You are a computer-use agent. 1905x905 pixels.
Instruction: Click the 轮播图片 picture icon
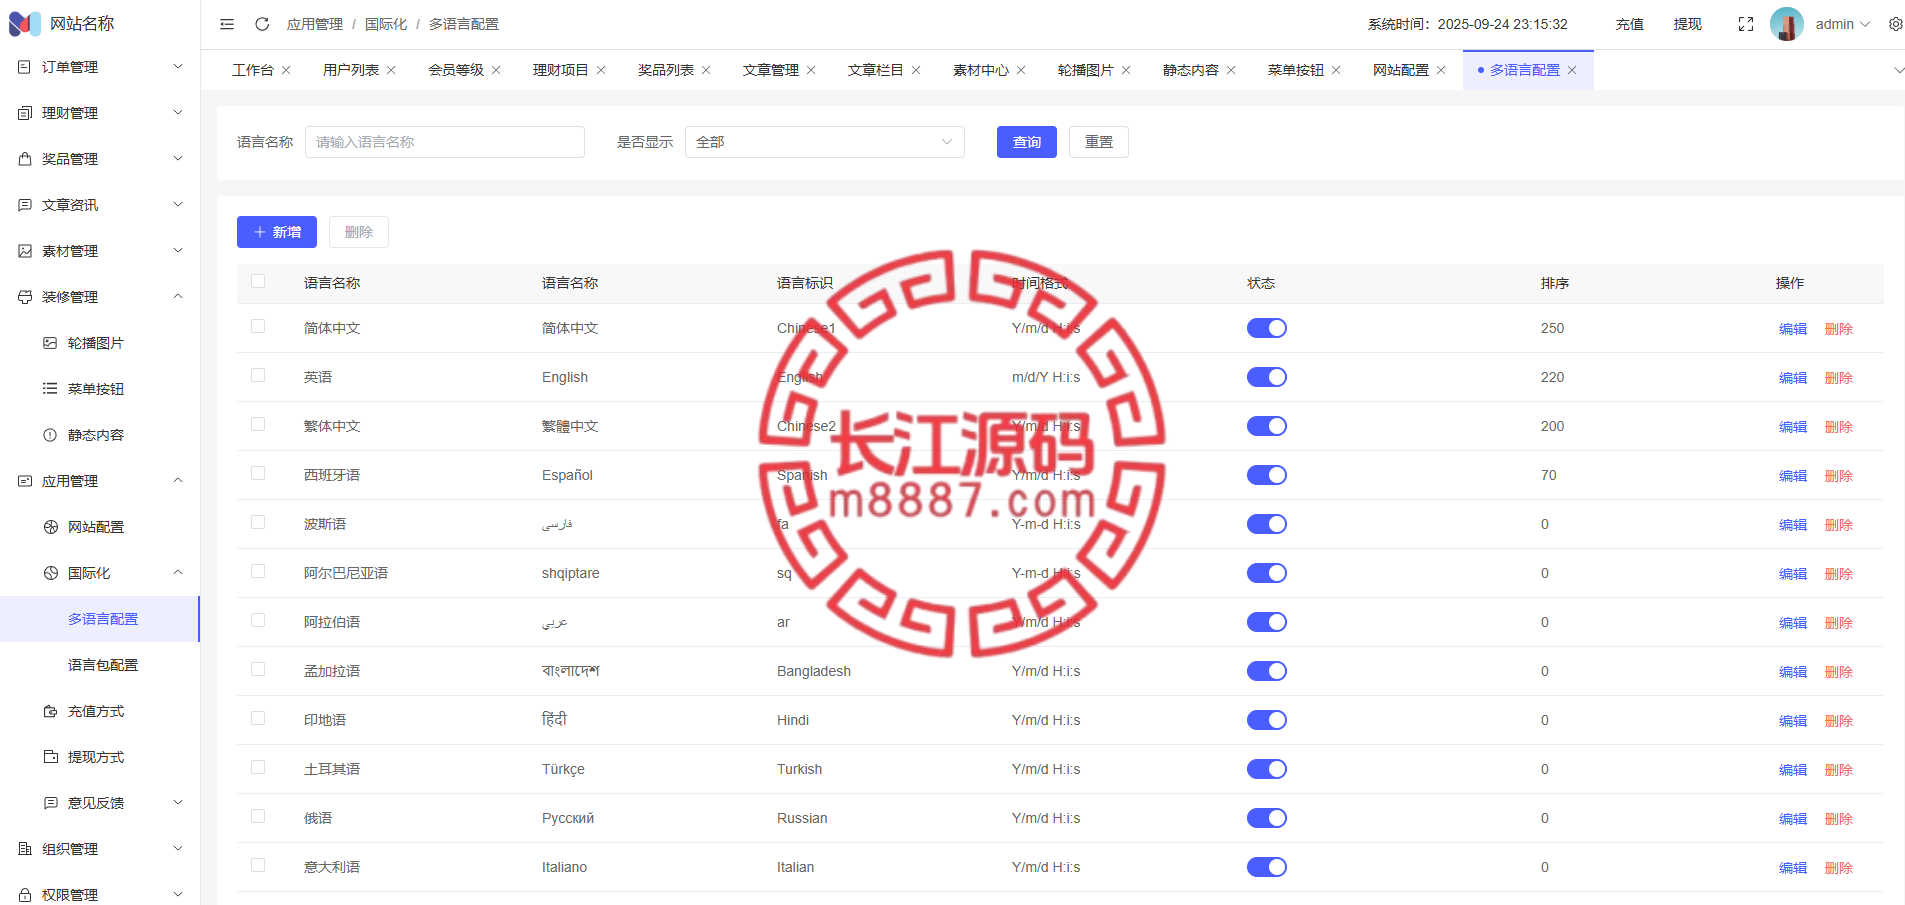pos(50,343)
